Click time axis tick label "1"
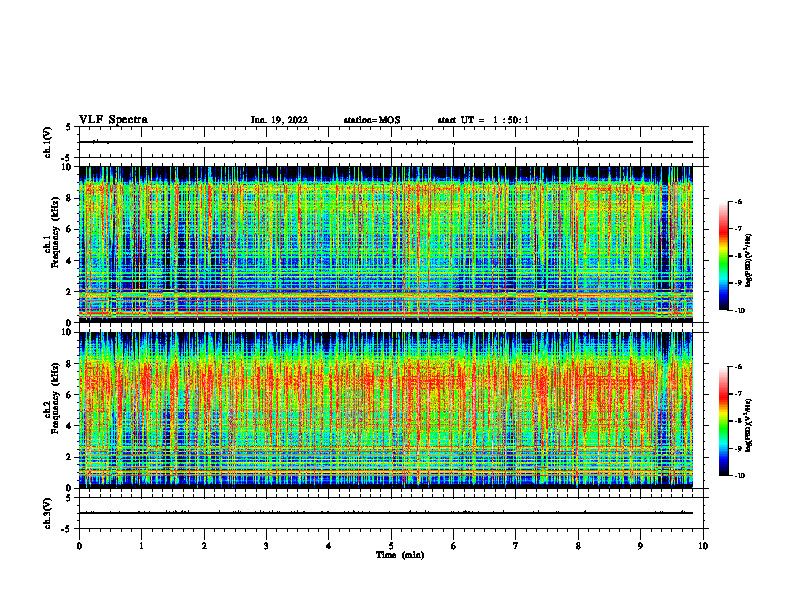Image resolution: width=792 pixels, height=612 pixels. pos(141,546)
